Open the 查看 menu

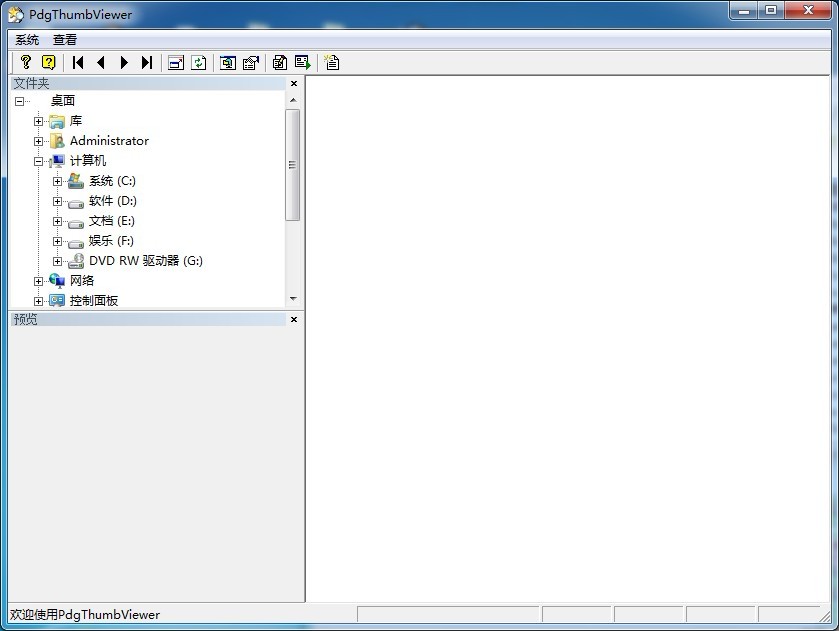click(x=65, y=40)
